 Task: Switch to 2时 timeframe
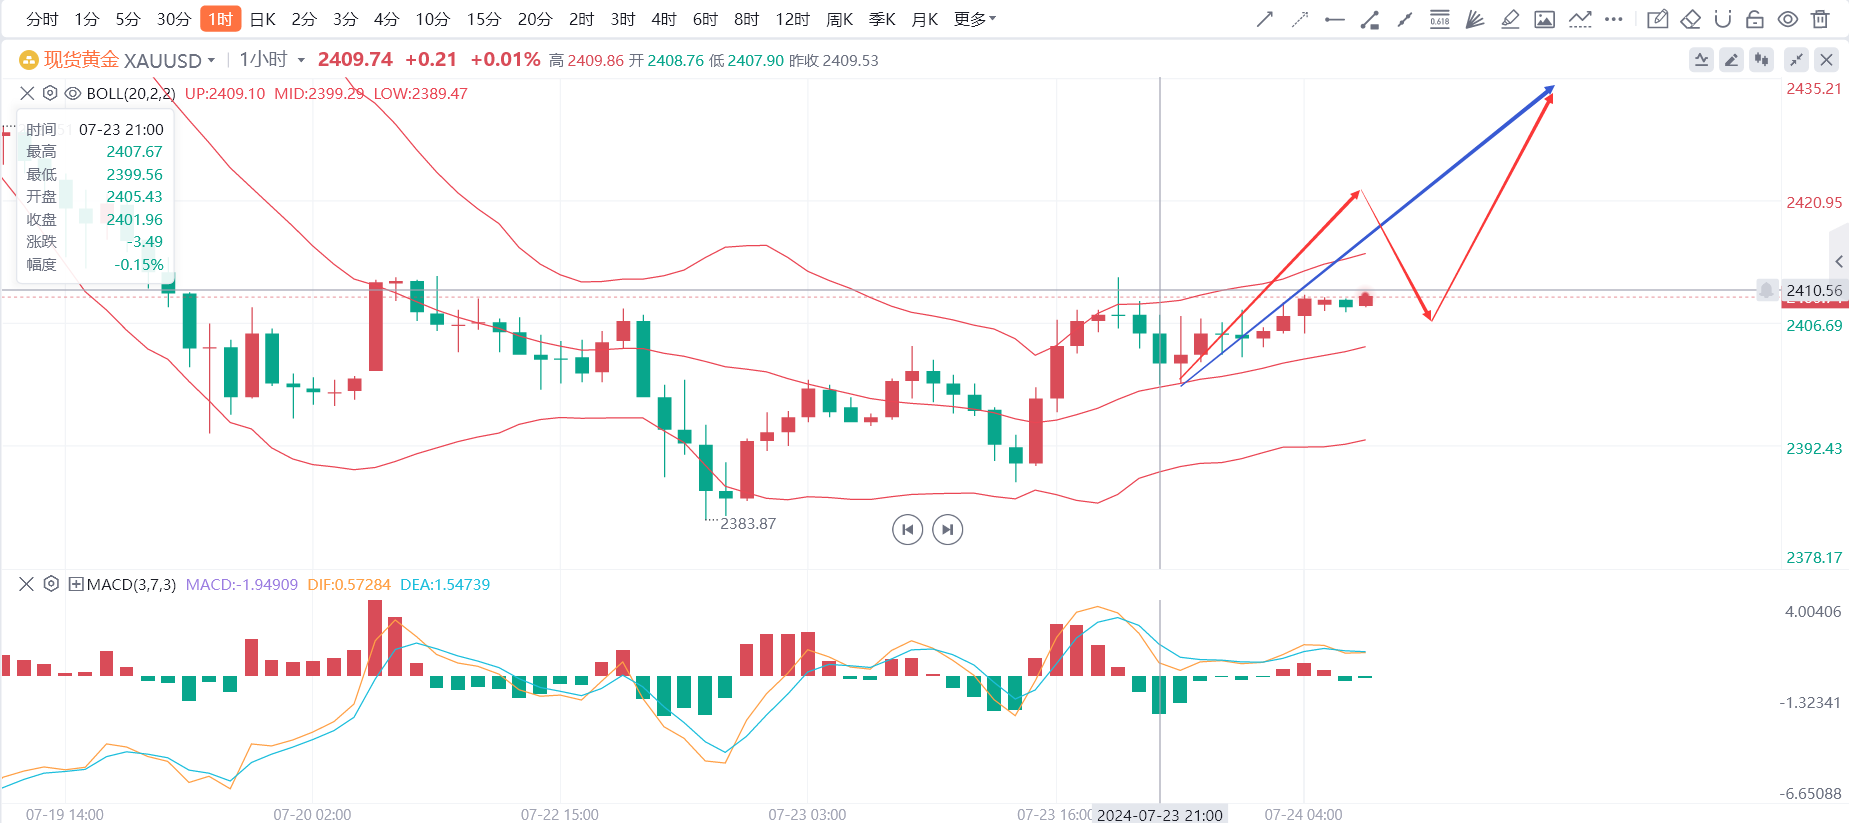[x=581, y=19]
